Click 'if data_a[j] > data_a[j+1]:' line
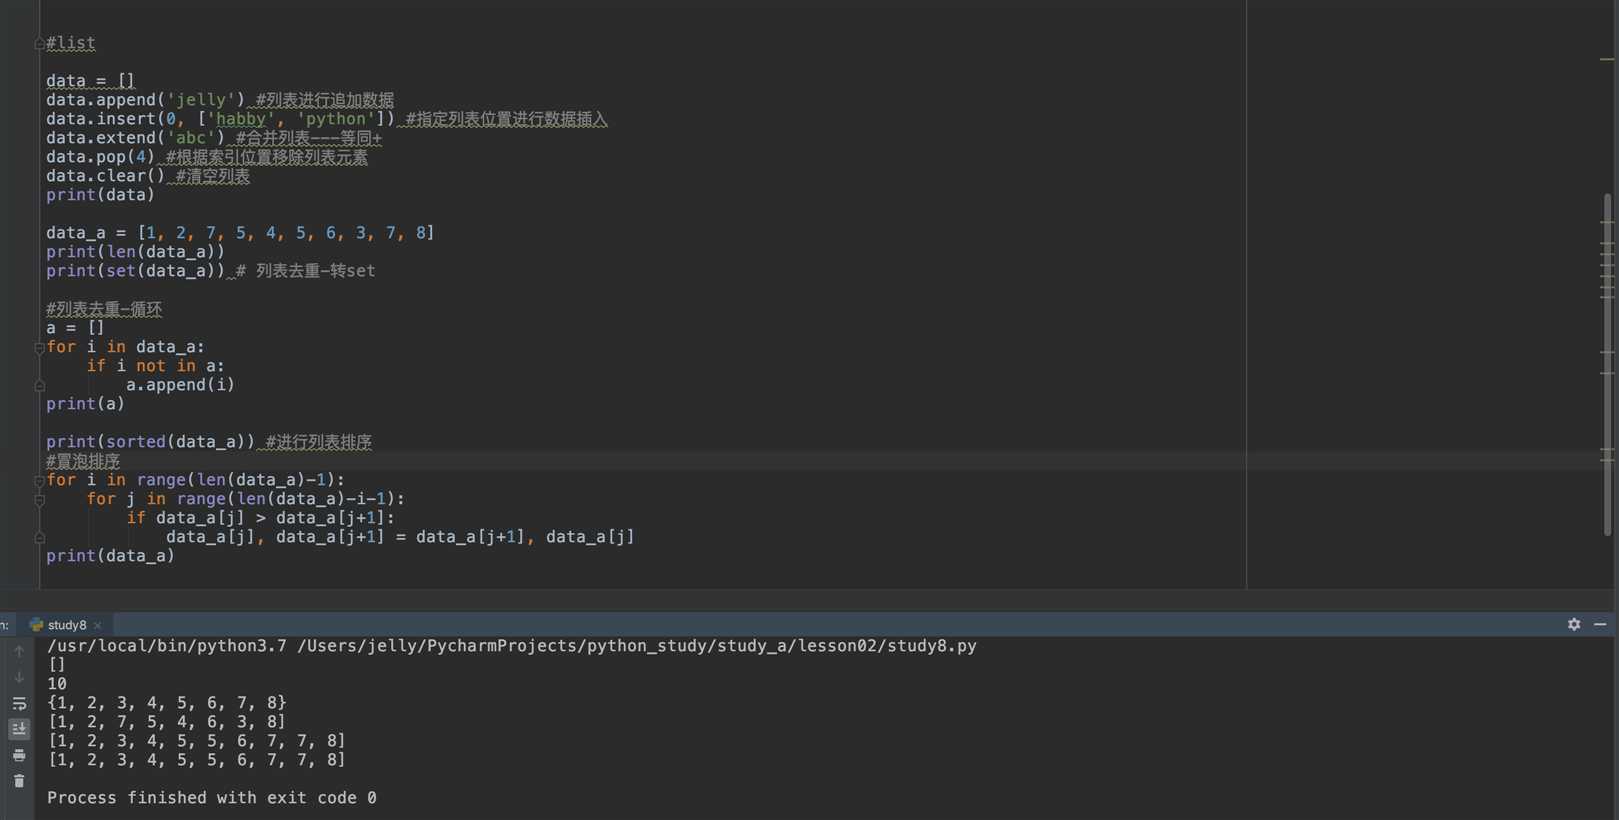 click(x=261, y=518)
